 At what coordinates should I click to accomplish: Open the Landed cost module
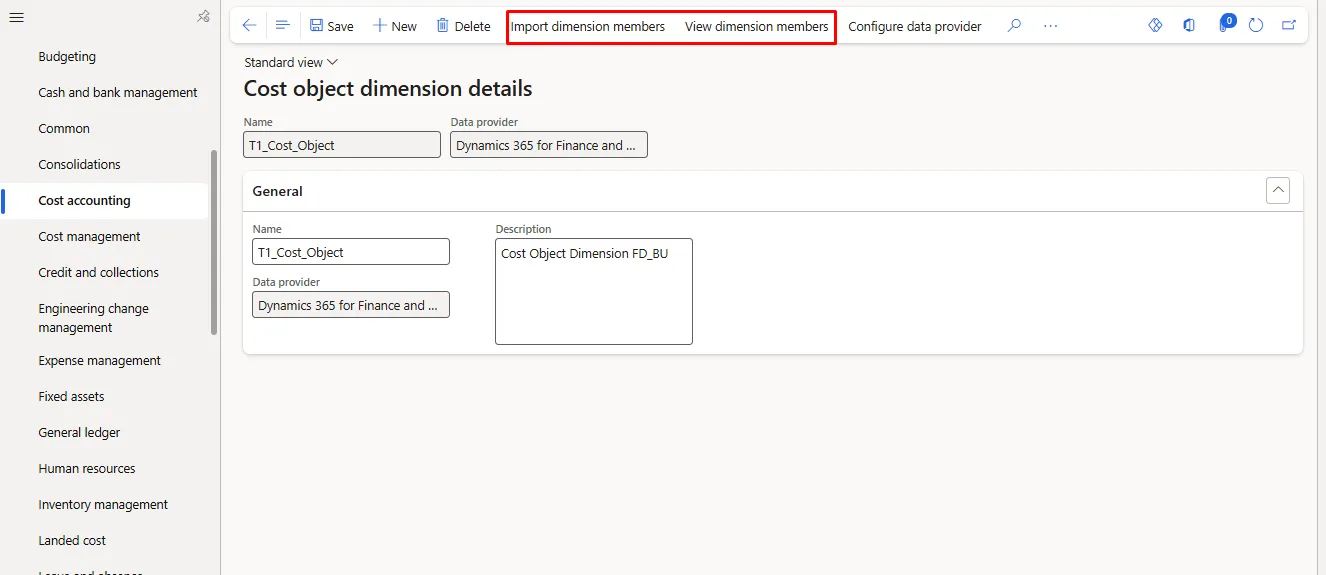pyautogui.click(x=72, y=541)
